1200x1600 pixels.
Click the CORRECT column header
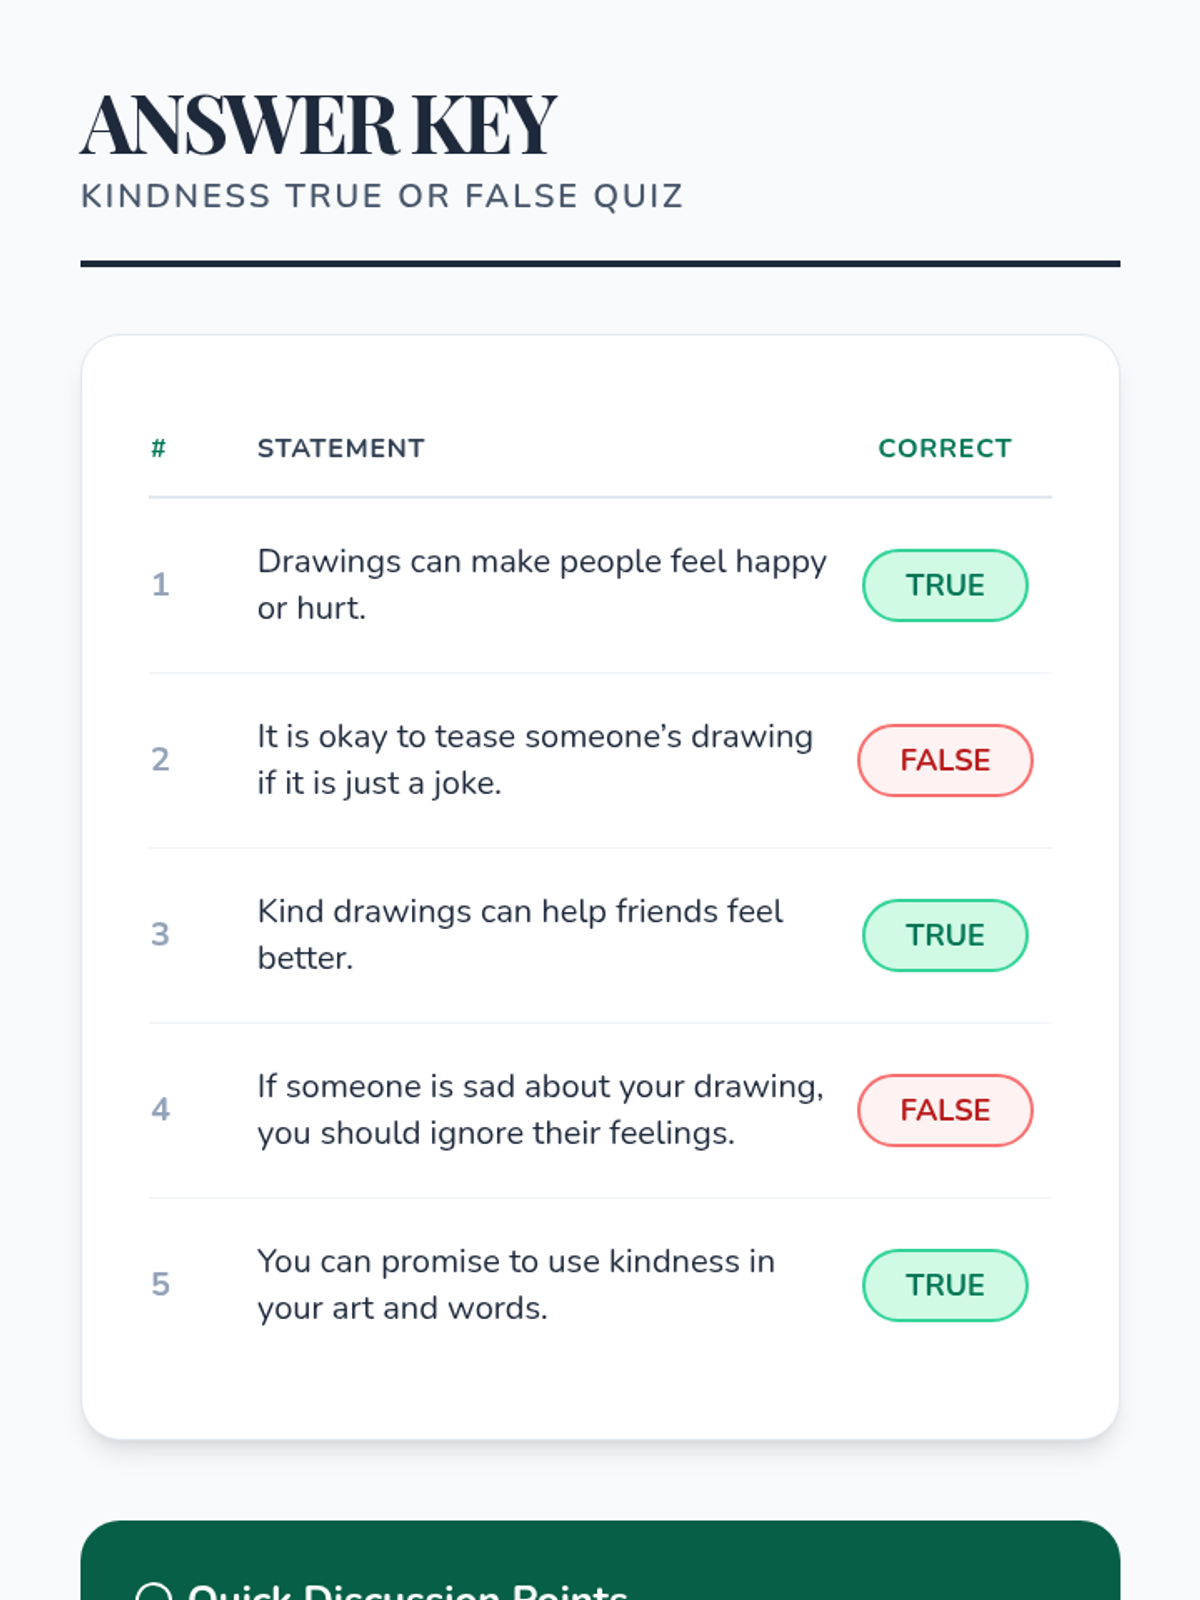[945, 448]
